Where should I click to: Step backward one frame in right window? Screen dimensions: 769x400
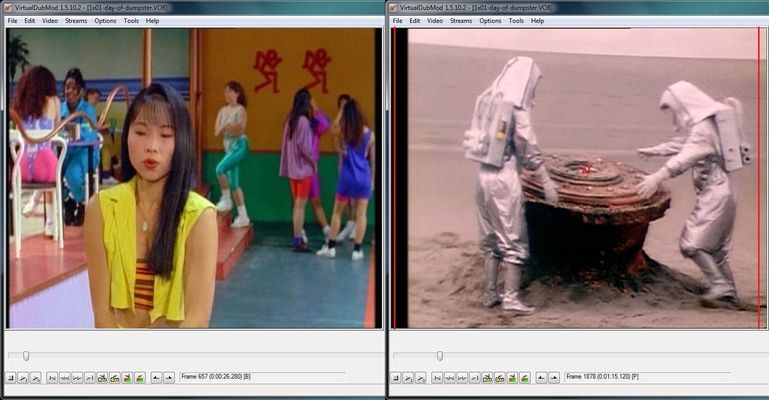449,377
